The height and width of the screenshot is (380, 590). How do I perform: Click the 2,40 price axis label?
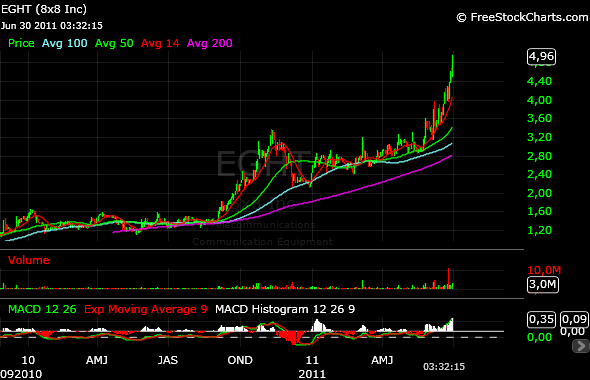tap(539, 174)
